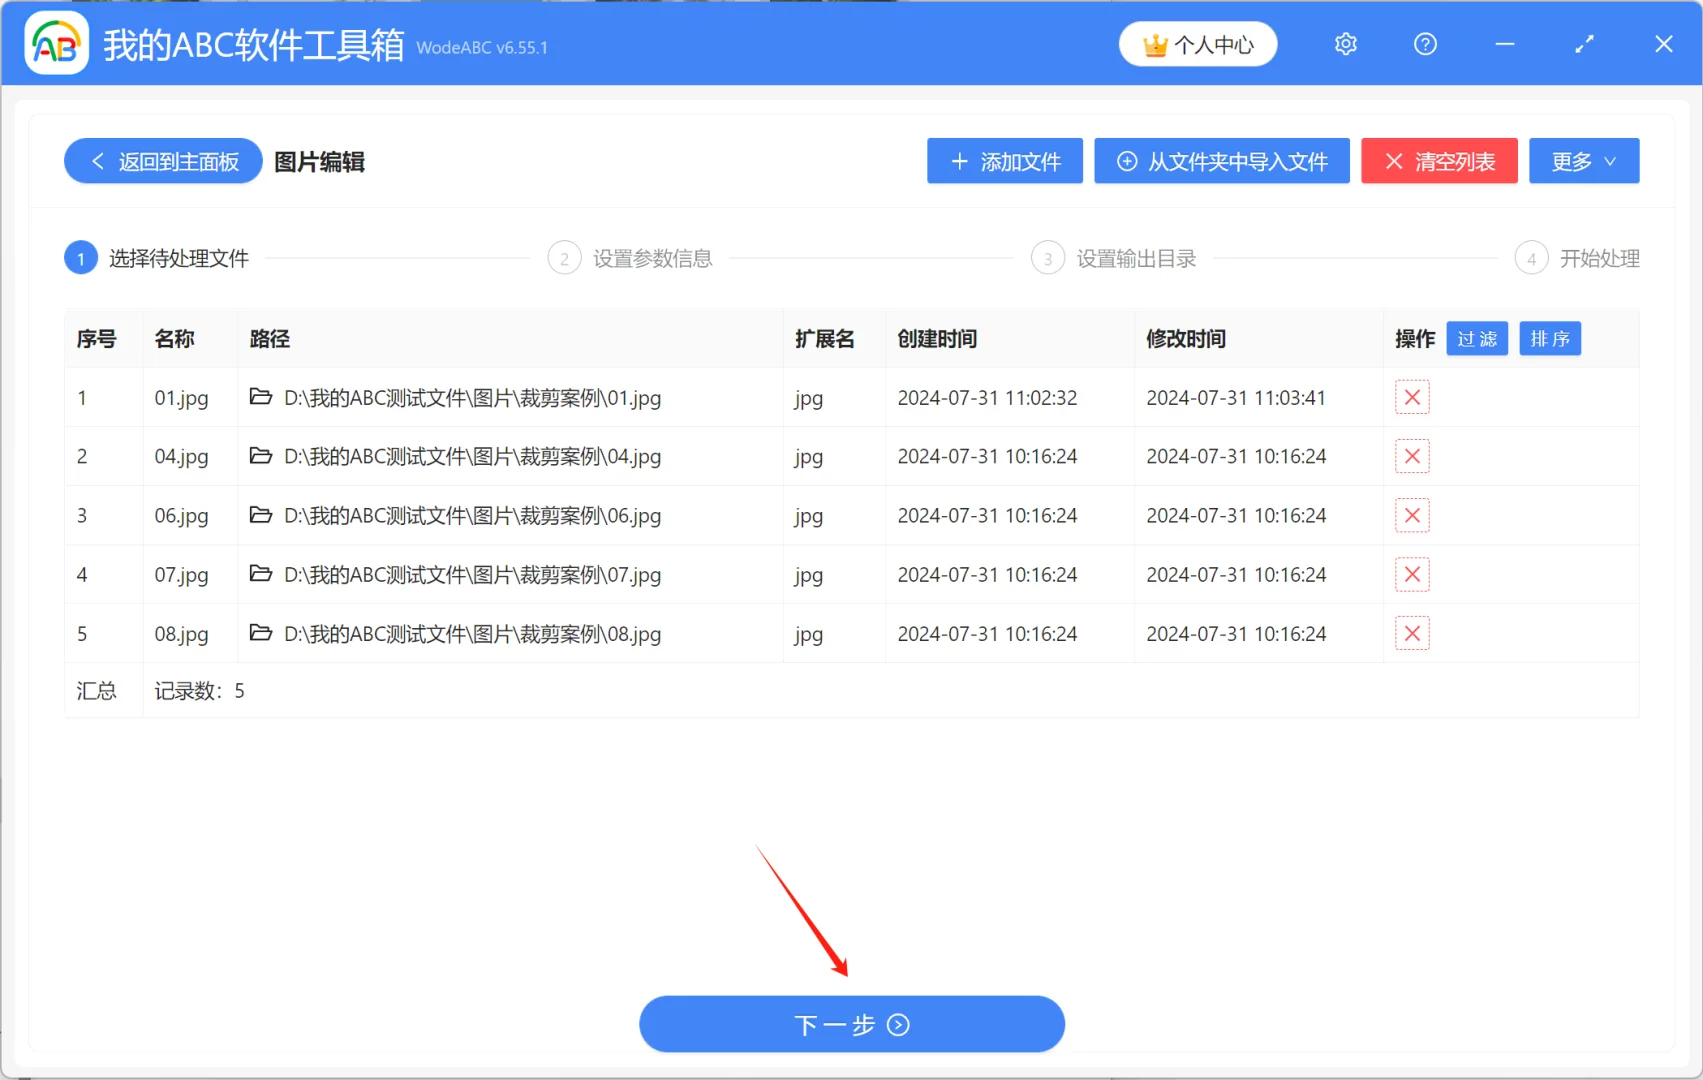Open the 过滤 filter control

pos(1477,338)
